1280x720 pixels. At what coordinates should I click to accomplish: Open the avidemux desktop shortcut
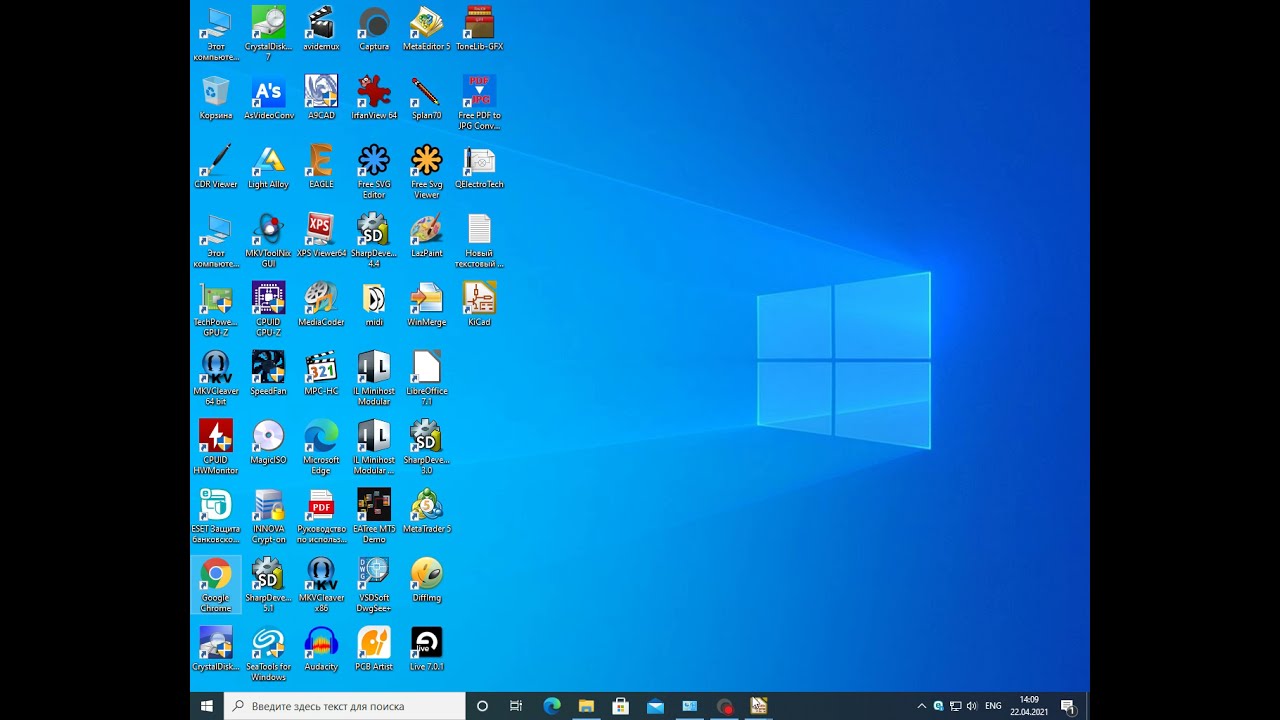pos(321,29)
